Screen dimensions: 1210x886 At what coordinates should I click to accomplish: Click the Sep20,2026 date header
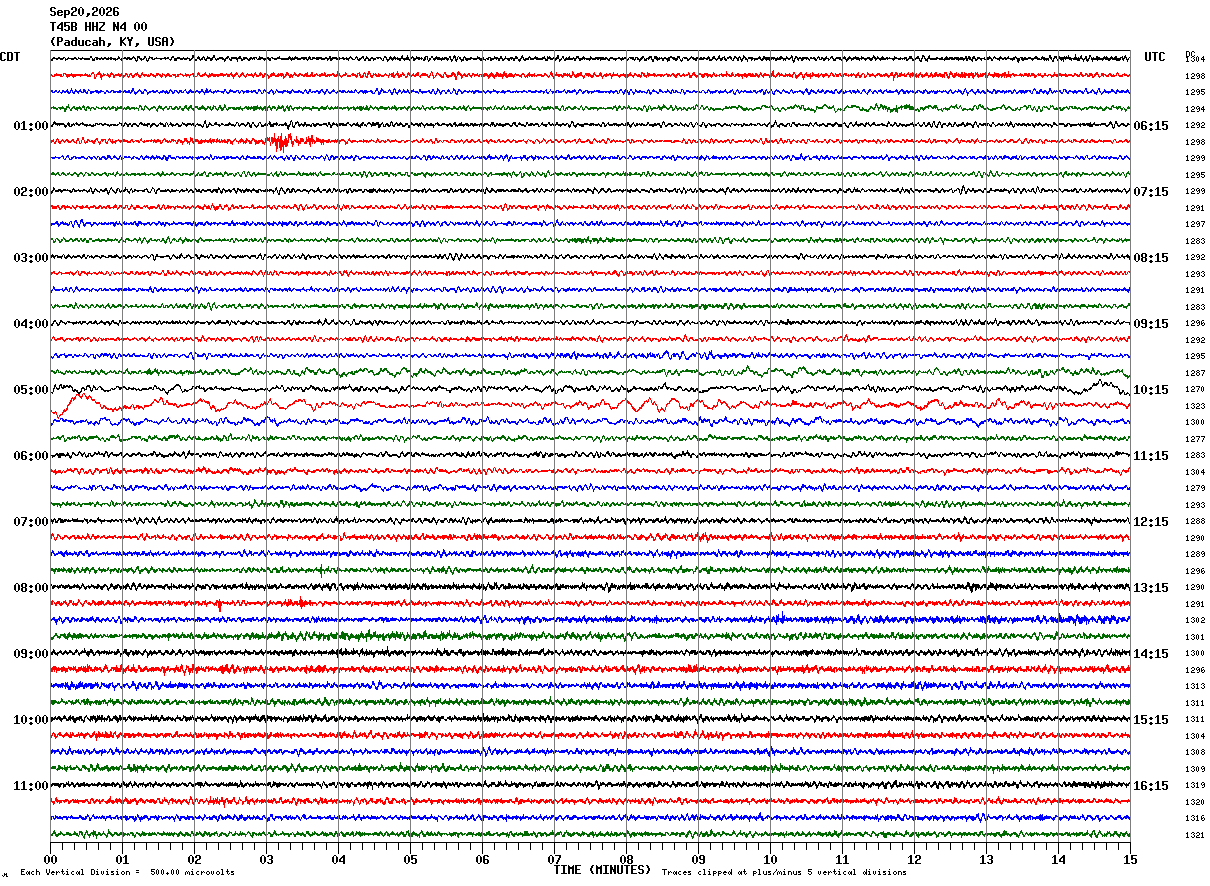(x=84, y=12)
